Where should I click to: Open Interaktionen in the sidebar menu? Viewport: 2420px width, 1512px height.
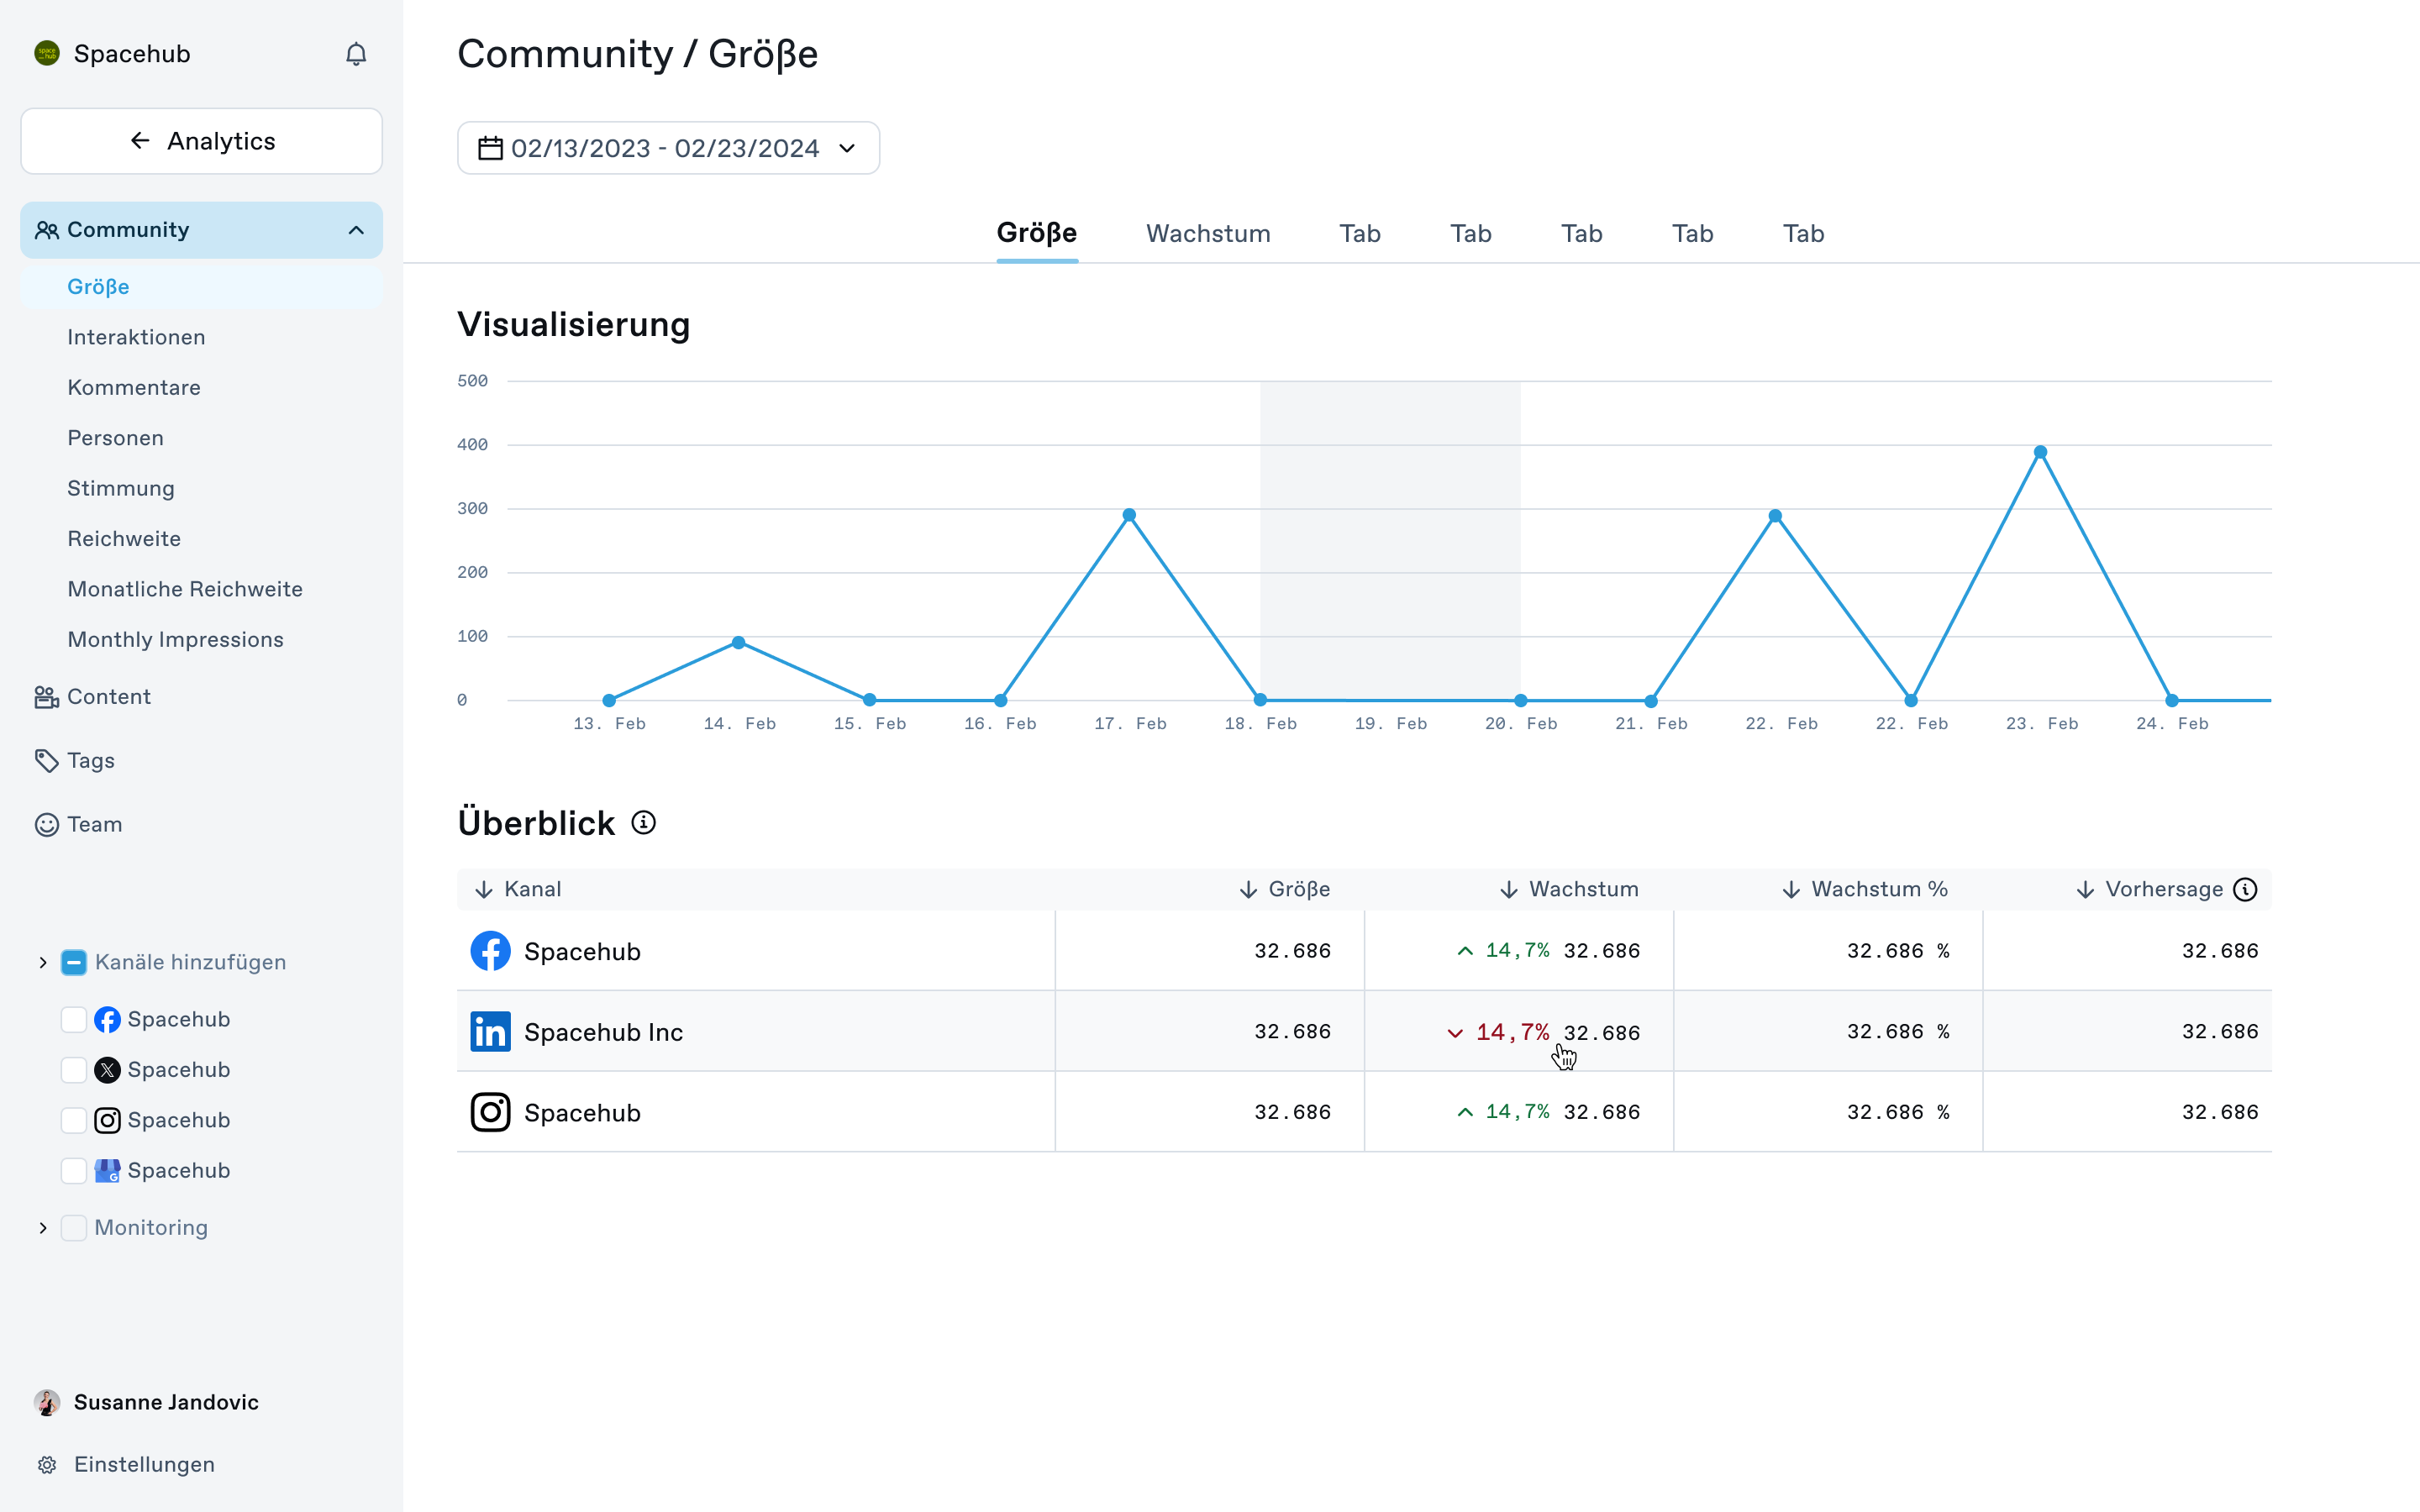[x=136, y=337]
